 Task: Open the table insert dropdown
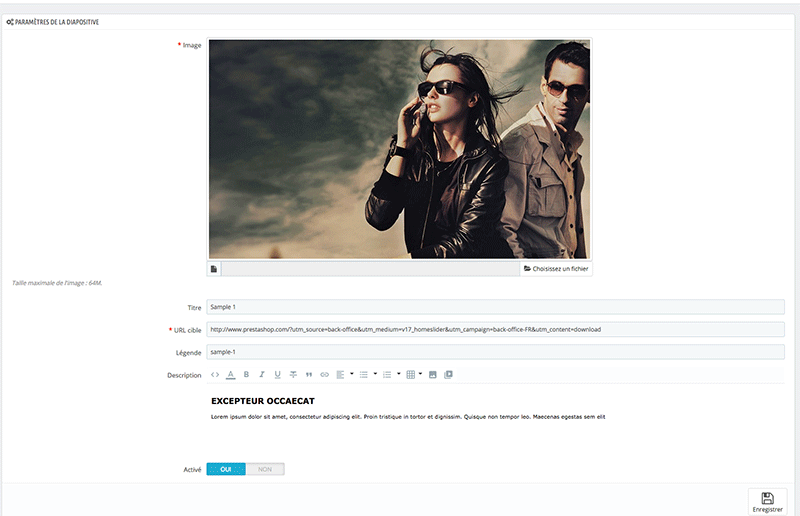tap(414, 375)
